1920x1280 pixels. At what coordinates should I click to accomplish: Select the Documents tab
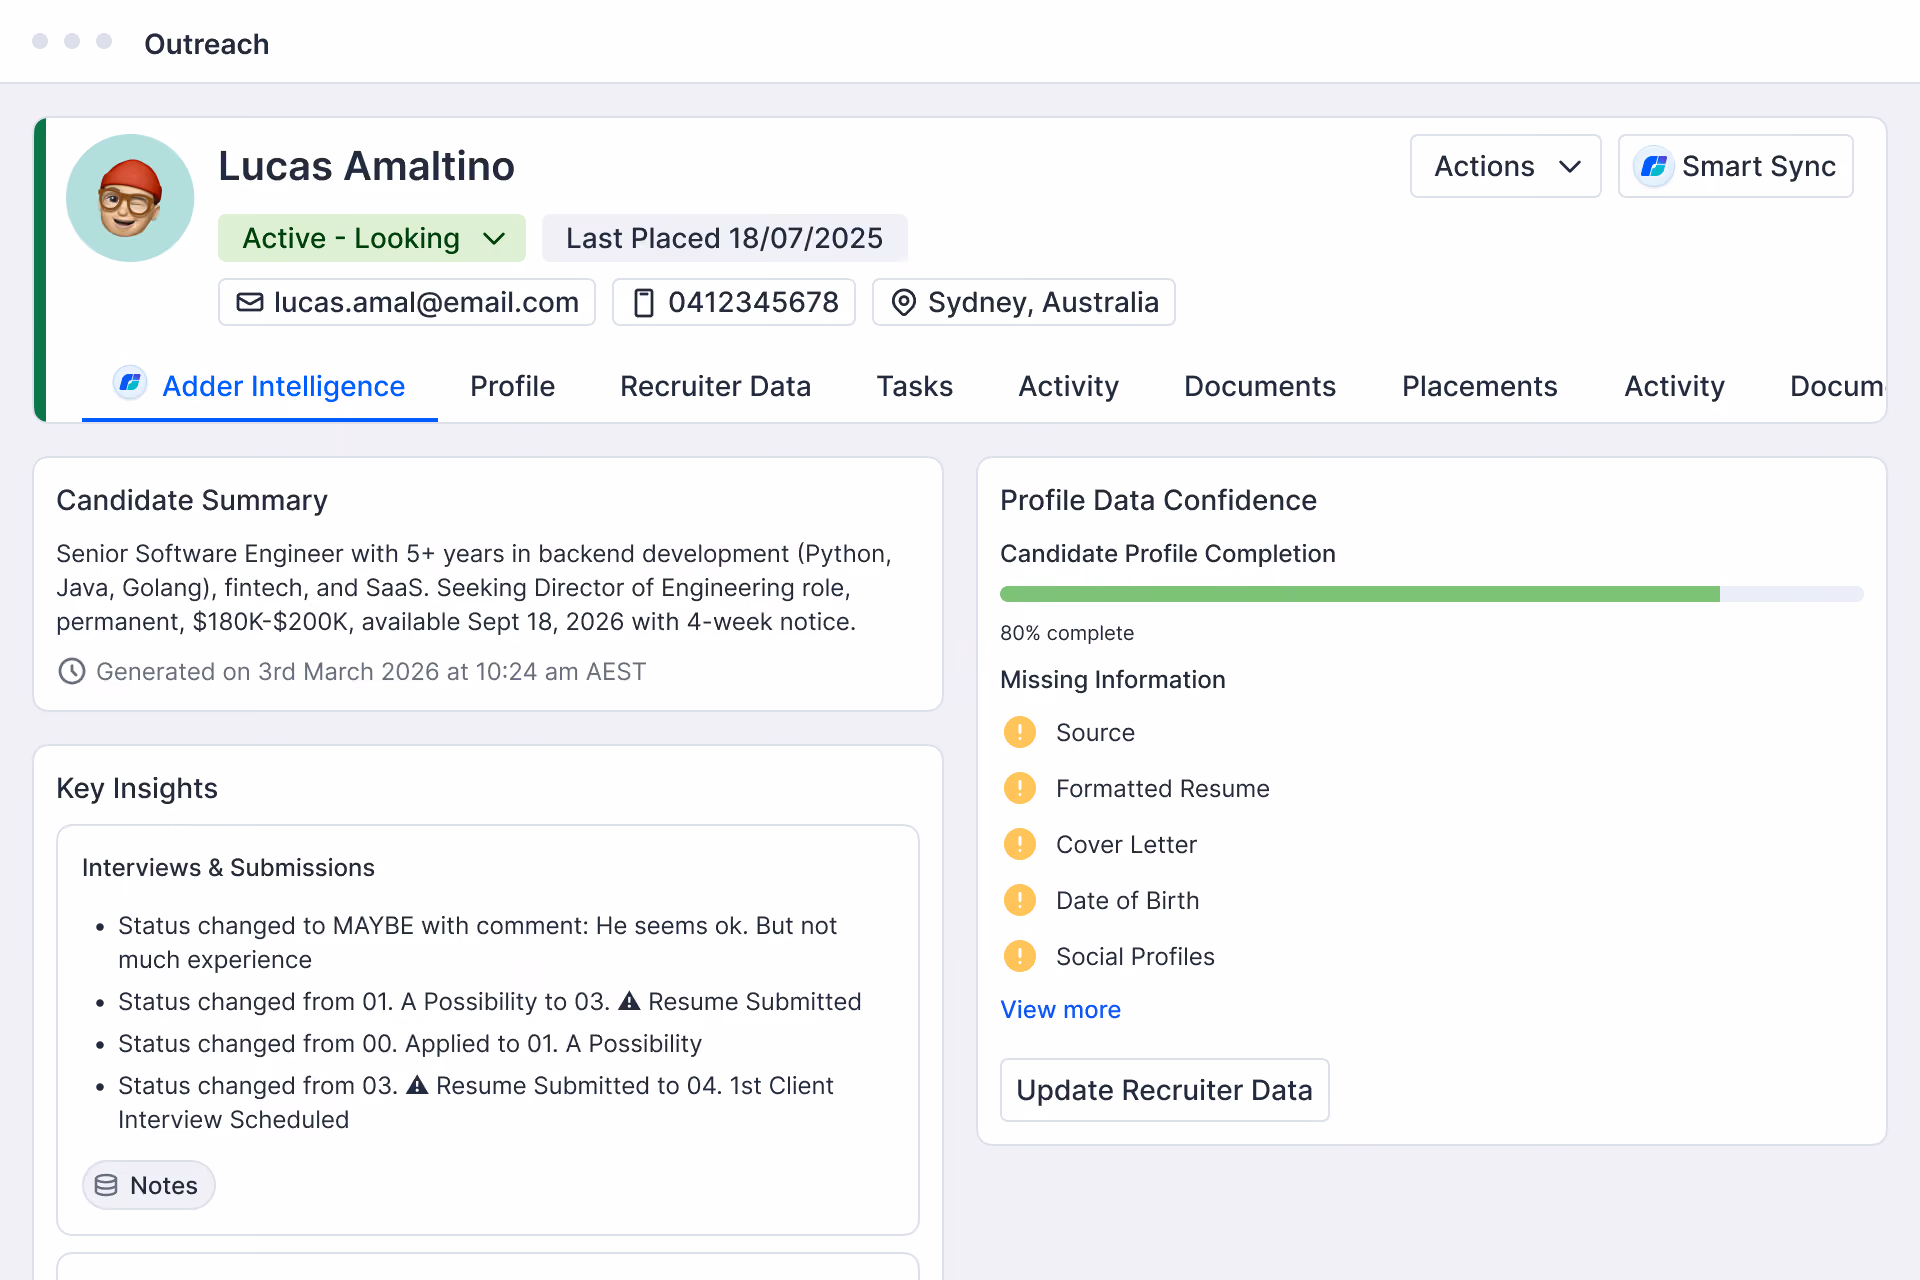click(x=1259, y=386)
